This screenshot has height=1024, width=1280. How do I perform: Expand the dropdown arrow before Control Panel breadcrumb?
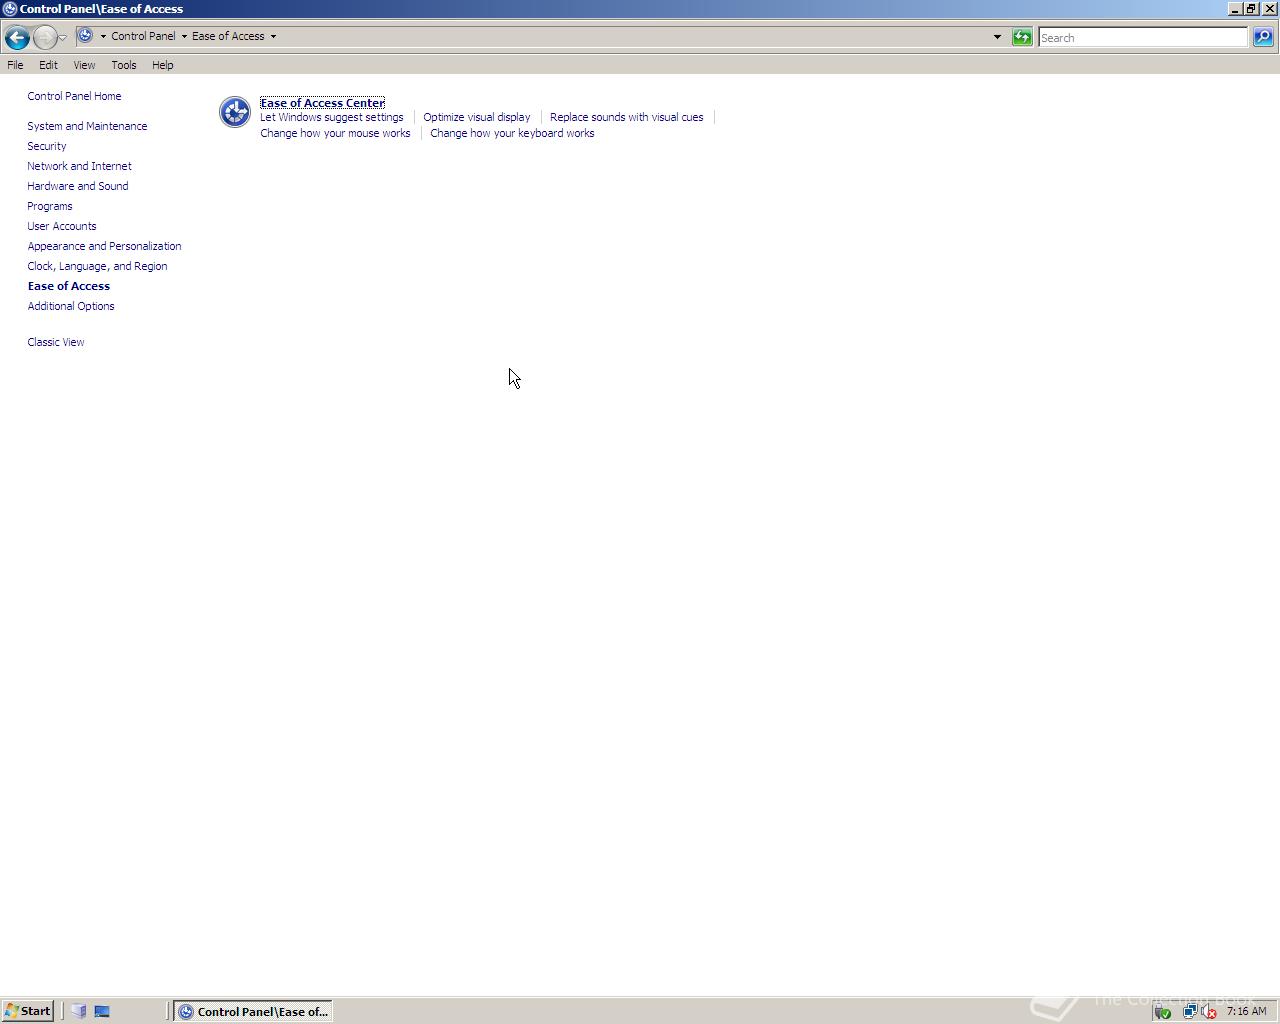click(x=103, y=36)
